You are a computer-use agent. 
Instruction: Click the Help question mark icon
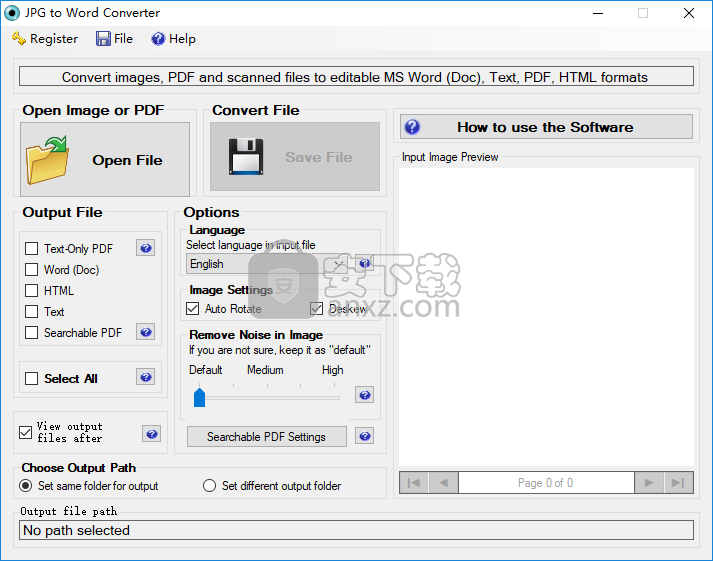point(158,39)
